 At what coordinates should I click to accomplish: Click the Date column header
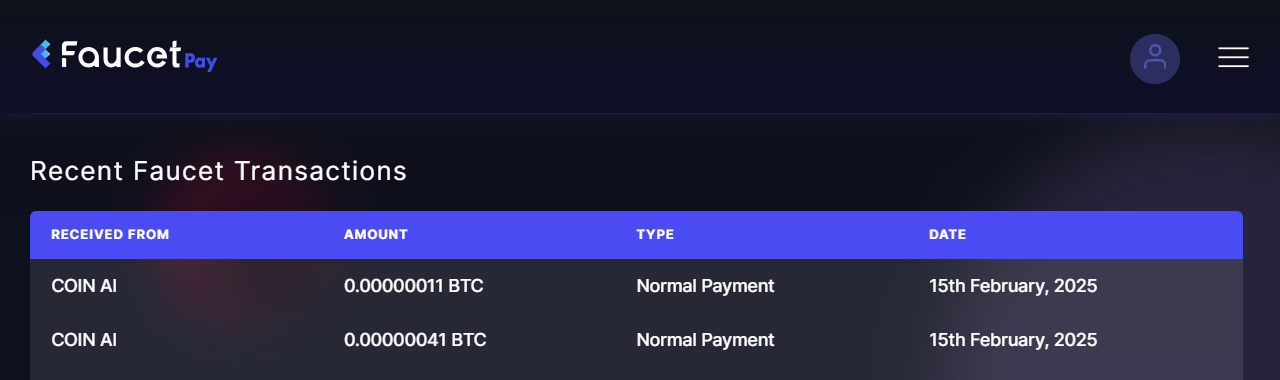pos(947,235)
